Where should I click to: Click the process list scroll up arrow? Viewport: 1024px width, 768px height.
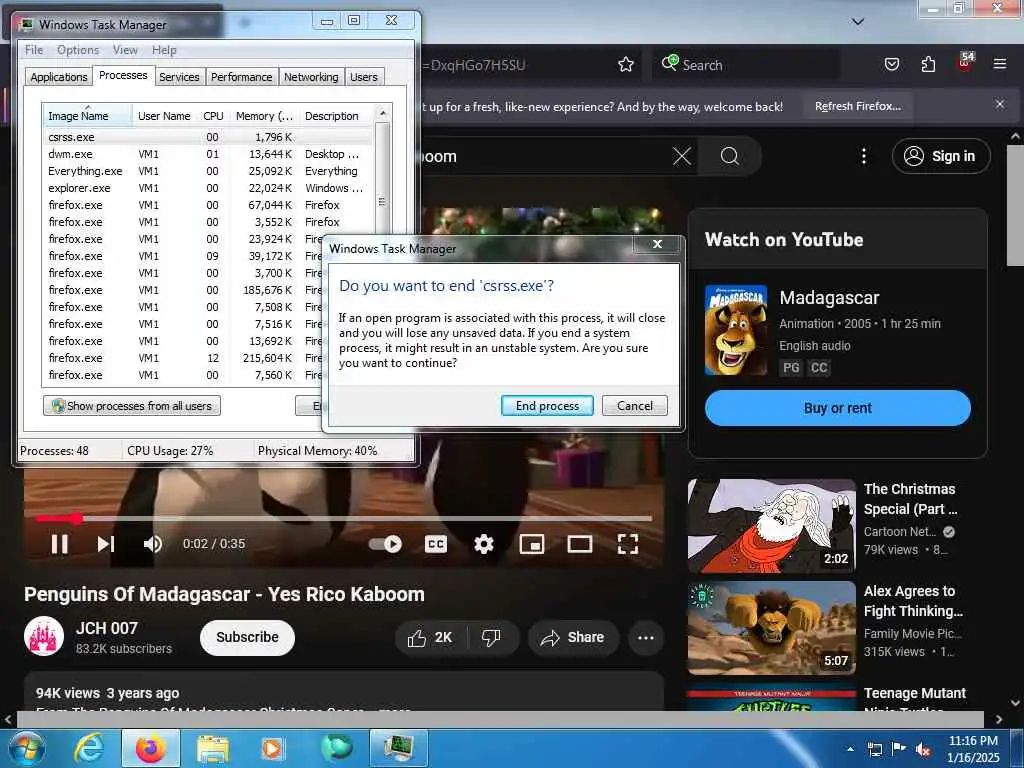tap(383, 114)
